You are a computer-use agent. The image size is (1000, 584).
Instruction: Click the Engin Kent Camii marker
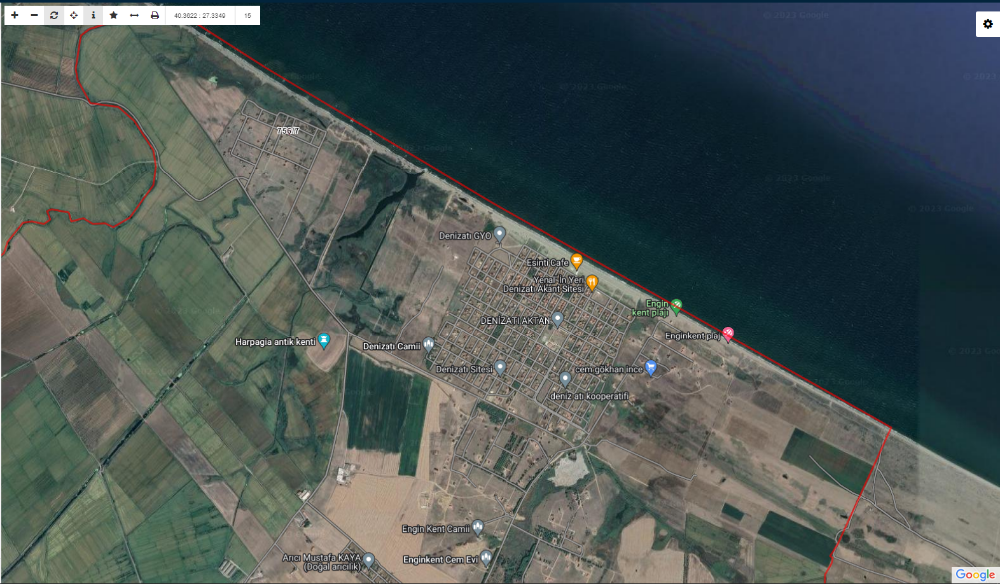click(x=478, y=527)
